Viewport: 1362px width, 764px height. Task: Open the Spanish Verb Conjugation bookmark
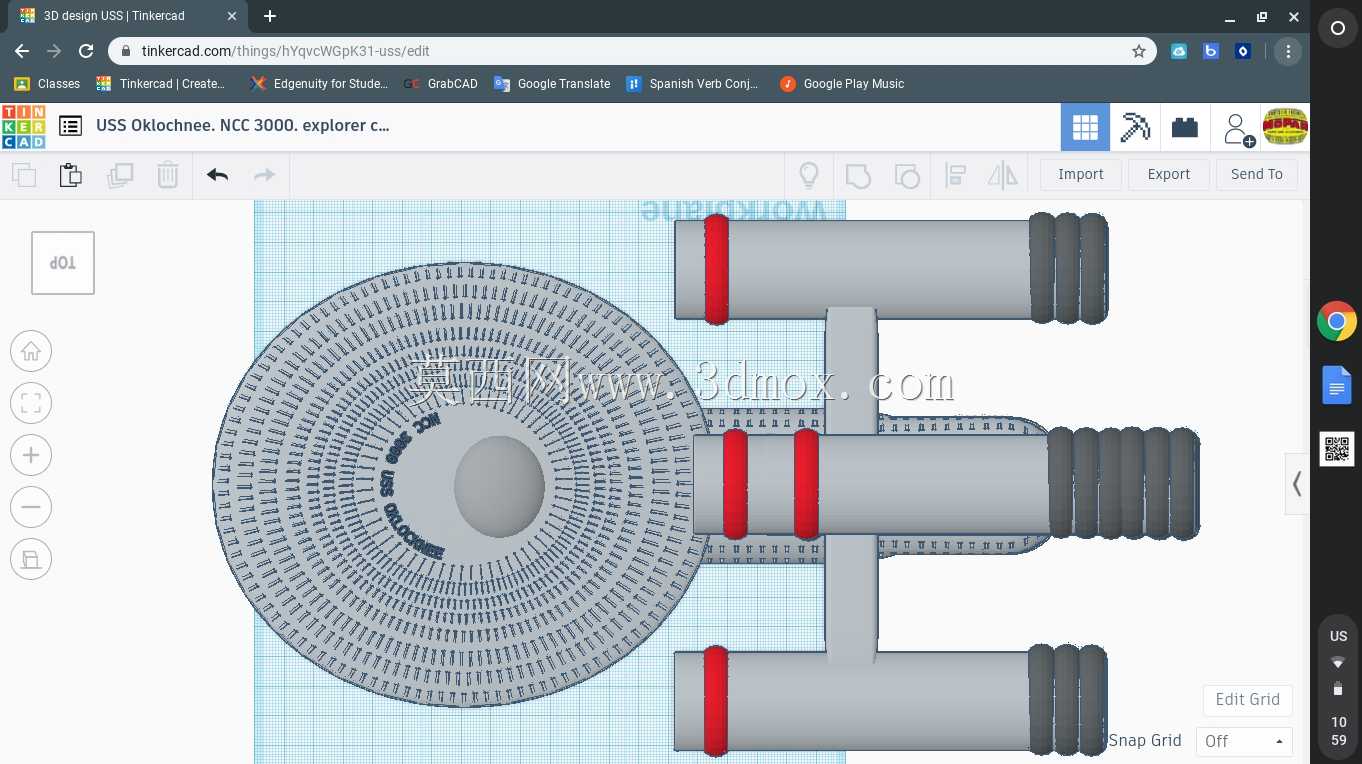point(692,84)
